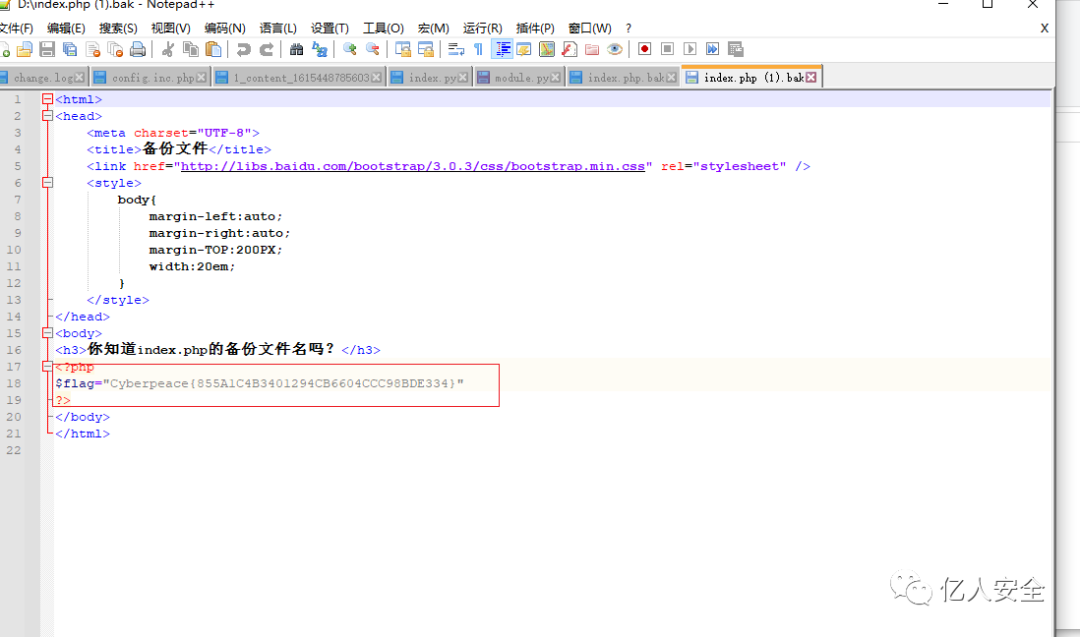Viewport: 1080px width, 637px height.
Task: Open Find with binoculars icon
Action: point(296,49)
